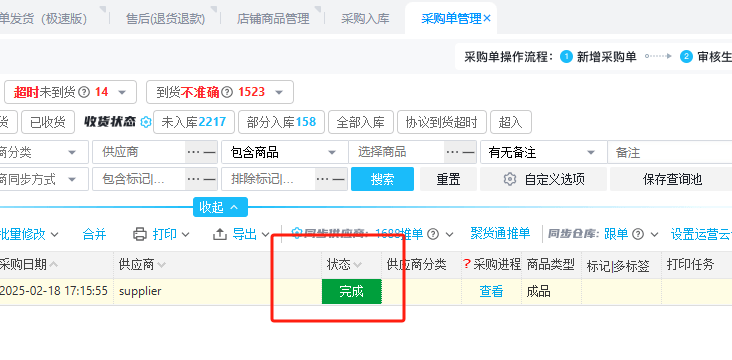Image resolution: width=732 pixels, height=360 pixels.
Task: Click the 保存查询池 button
Action: 672,179
